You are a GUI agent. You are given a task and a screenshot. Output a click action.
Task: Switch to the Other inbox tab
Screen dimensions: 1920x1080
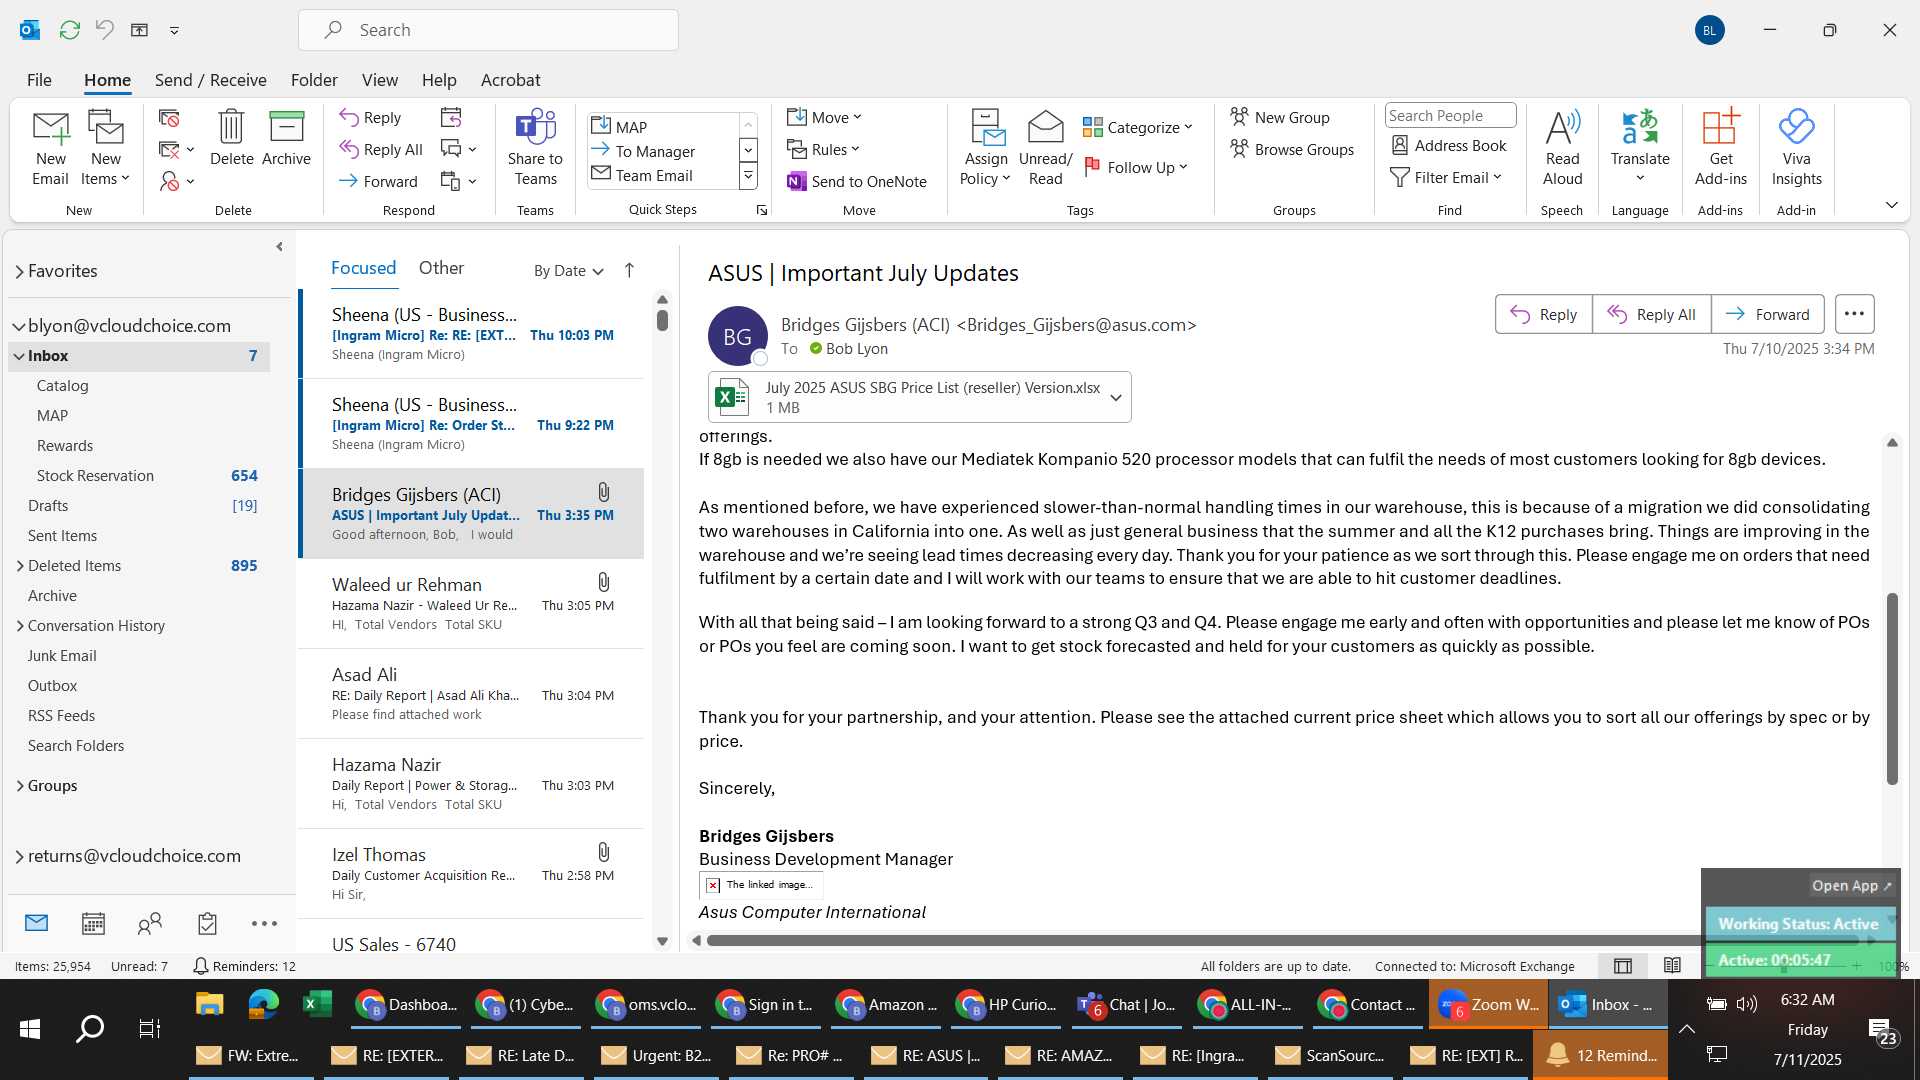(x=441, y=268)
